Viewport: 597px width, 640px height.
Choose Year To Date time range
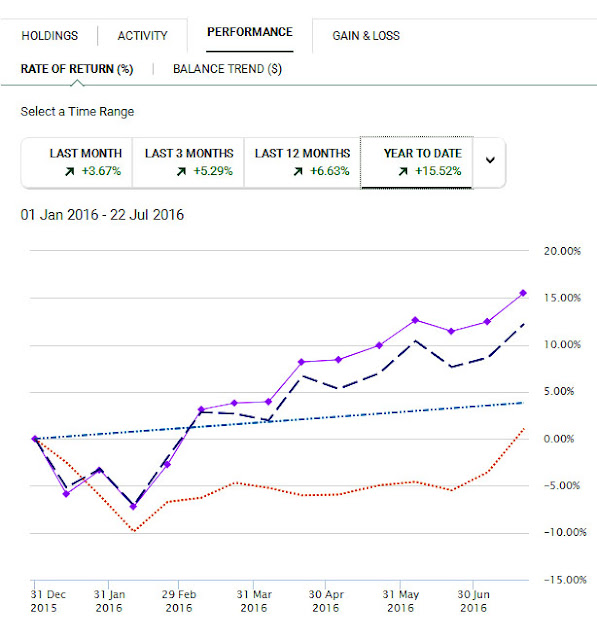tap(417, 162)
